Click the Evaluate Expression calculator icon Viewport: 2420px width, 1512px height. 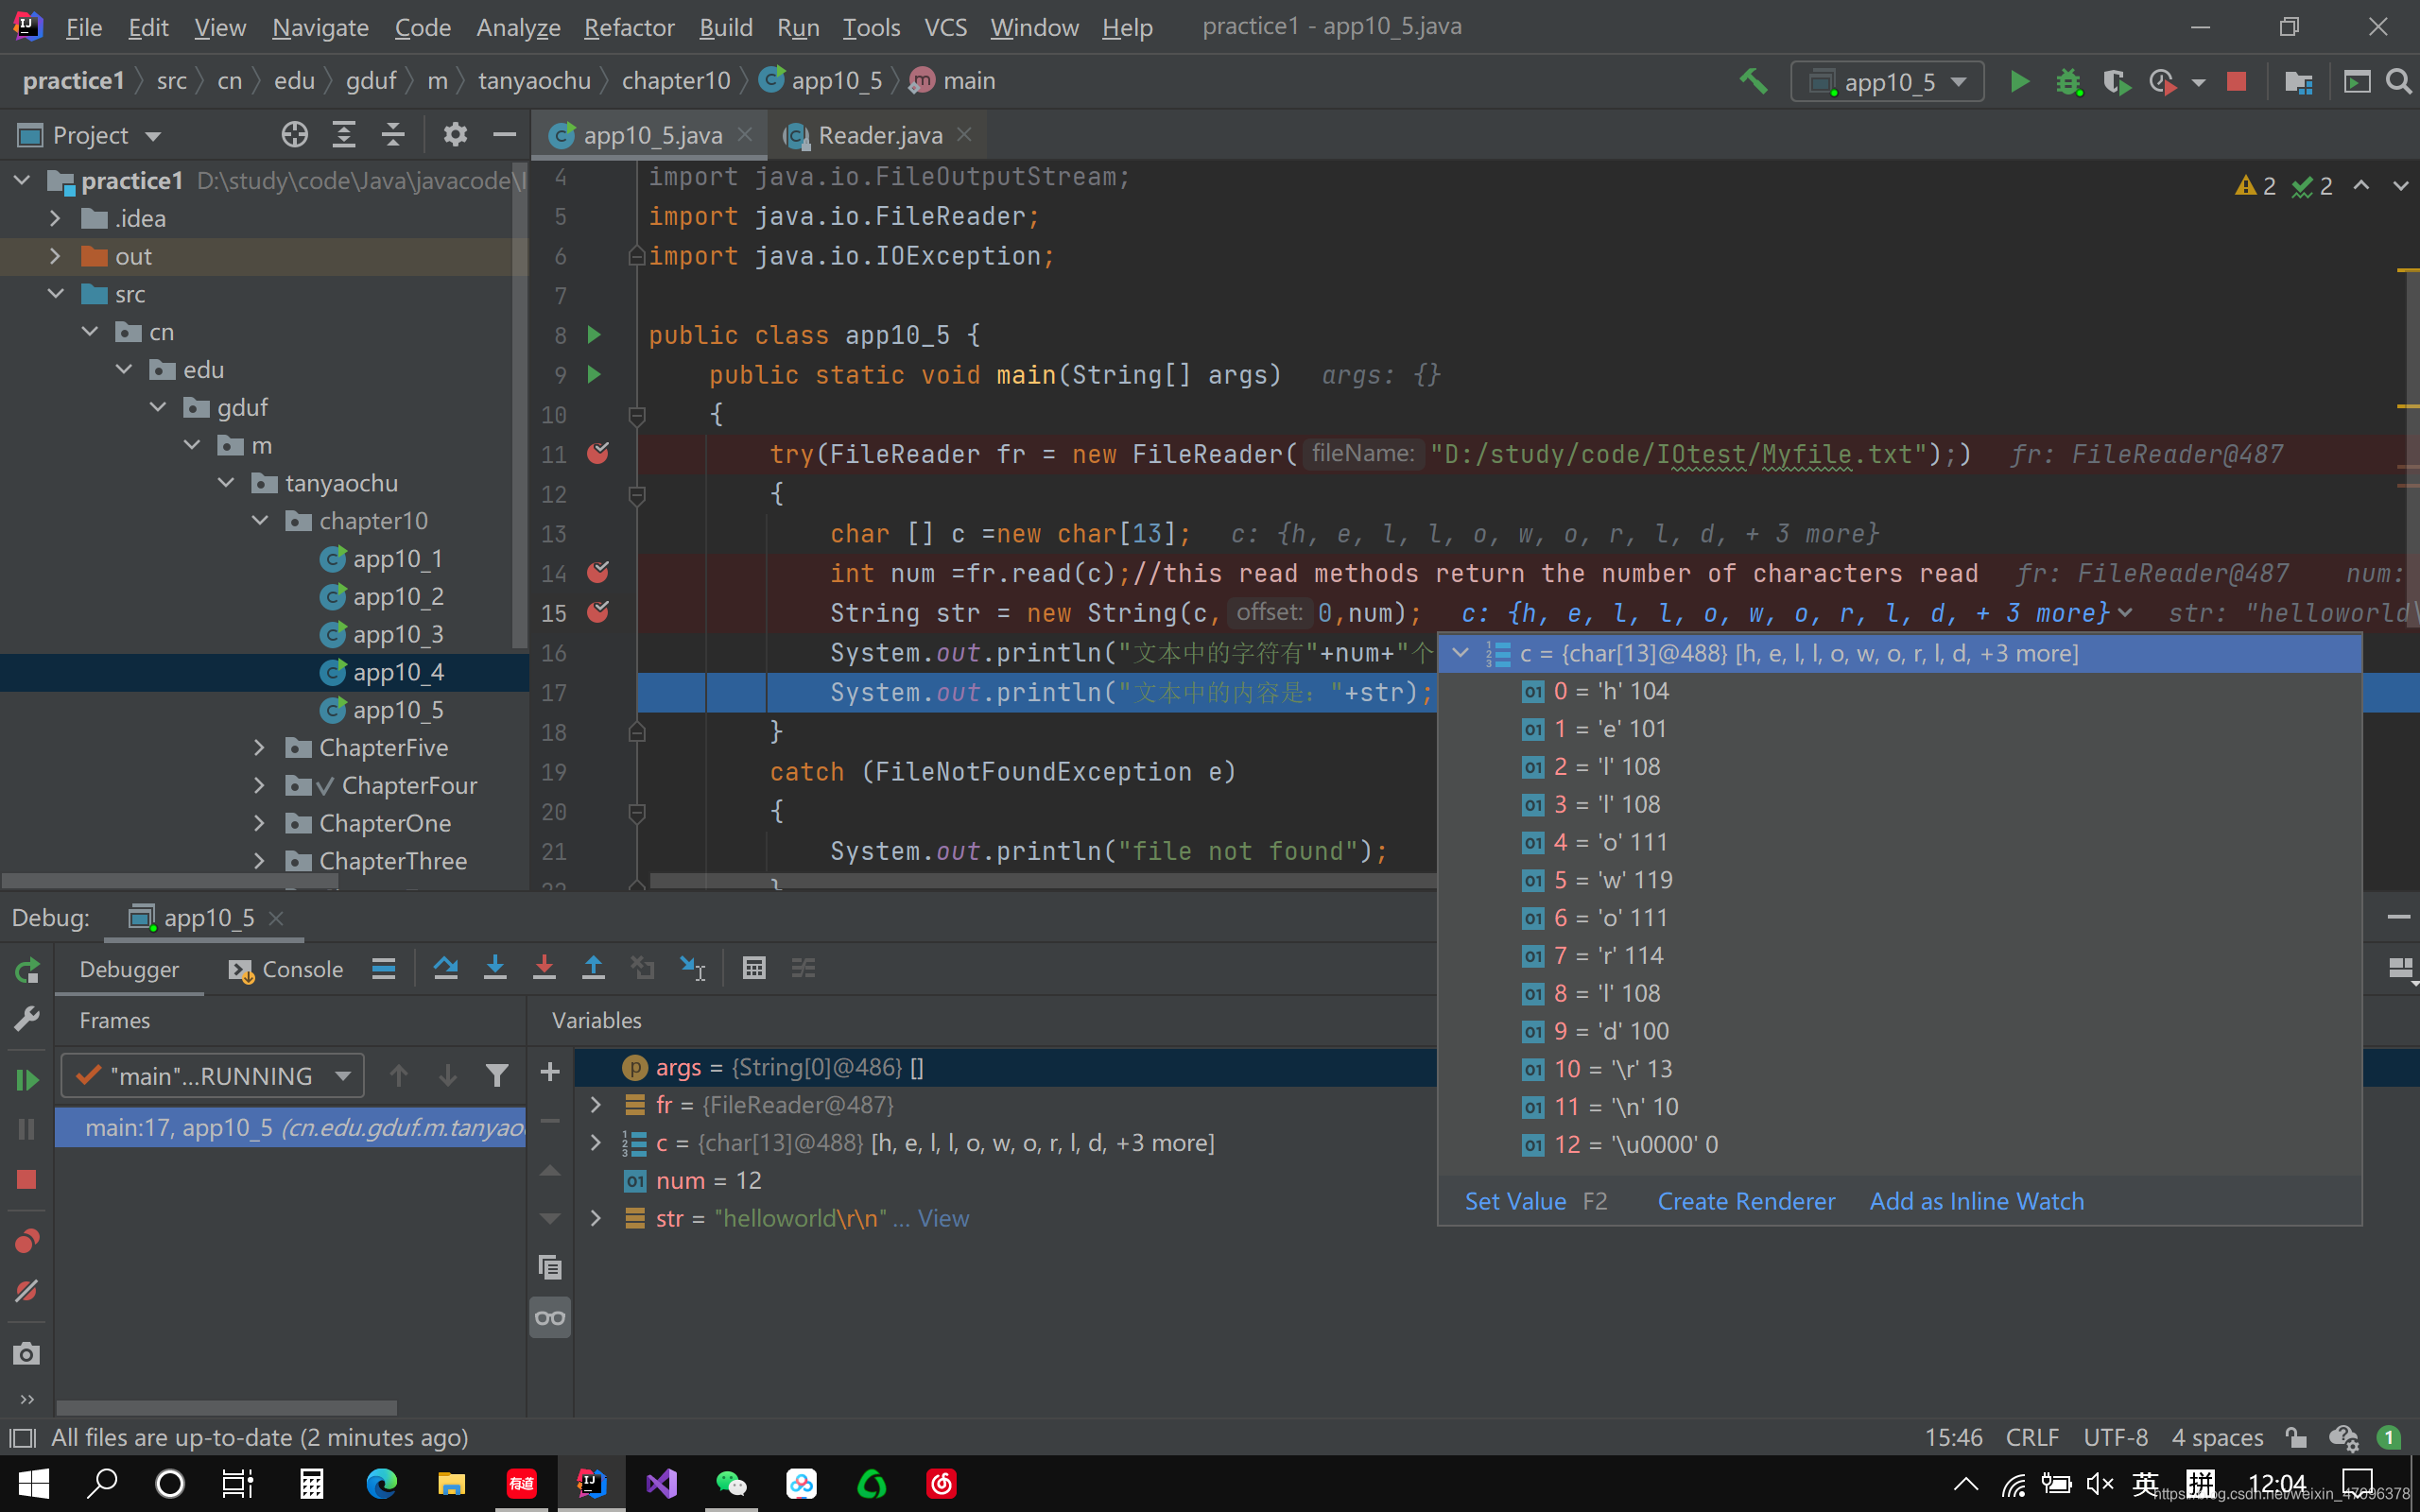[x=754, y=968]
